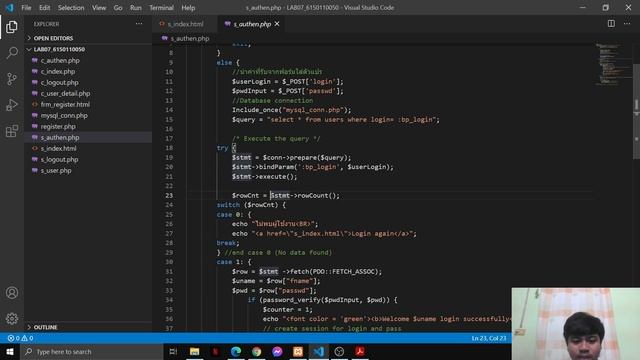Open frm_register.html in explorer
Screen dimensions: 640x360
[65, 104]
